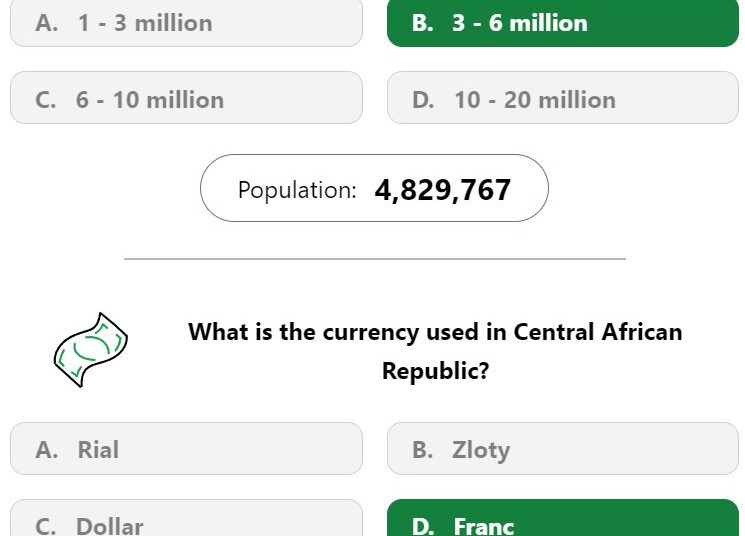
Task: Click the letter D beside Franc
Action: (x=423, y=526)
